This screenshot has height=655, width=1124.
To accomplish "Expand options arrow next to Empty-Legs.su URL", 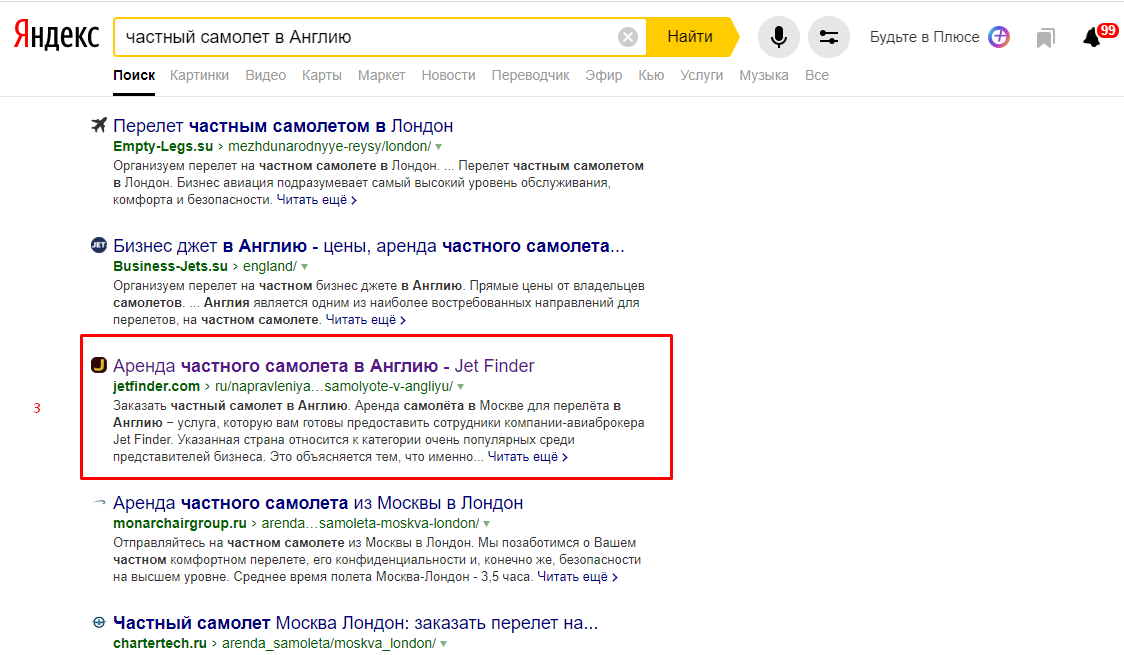I will click(x=439, y=147).
